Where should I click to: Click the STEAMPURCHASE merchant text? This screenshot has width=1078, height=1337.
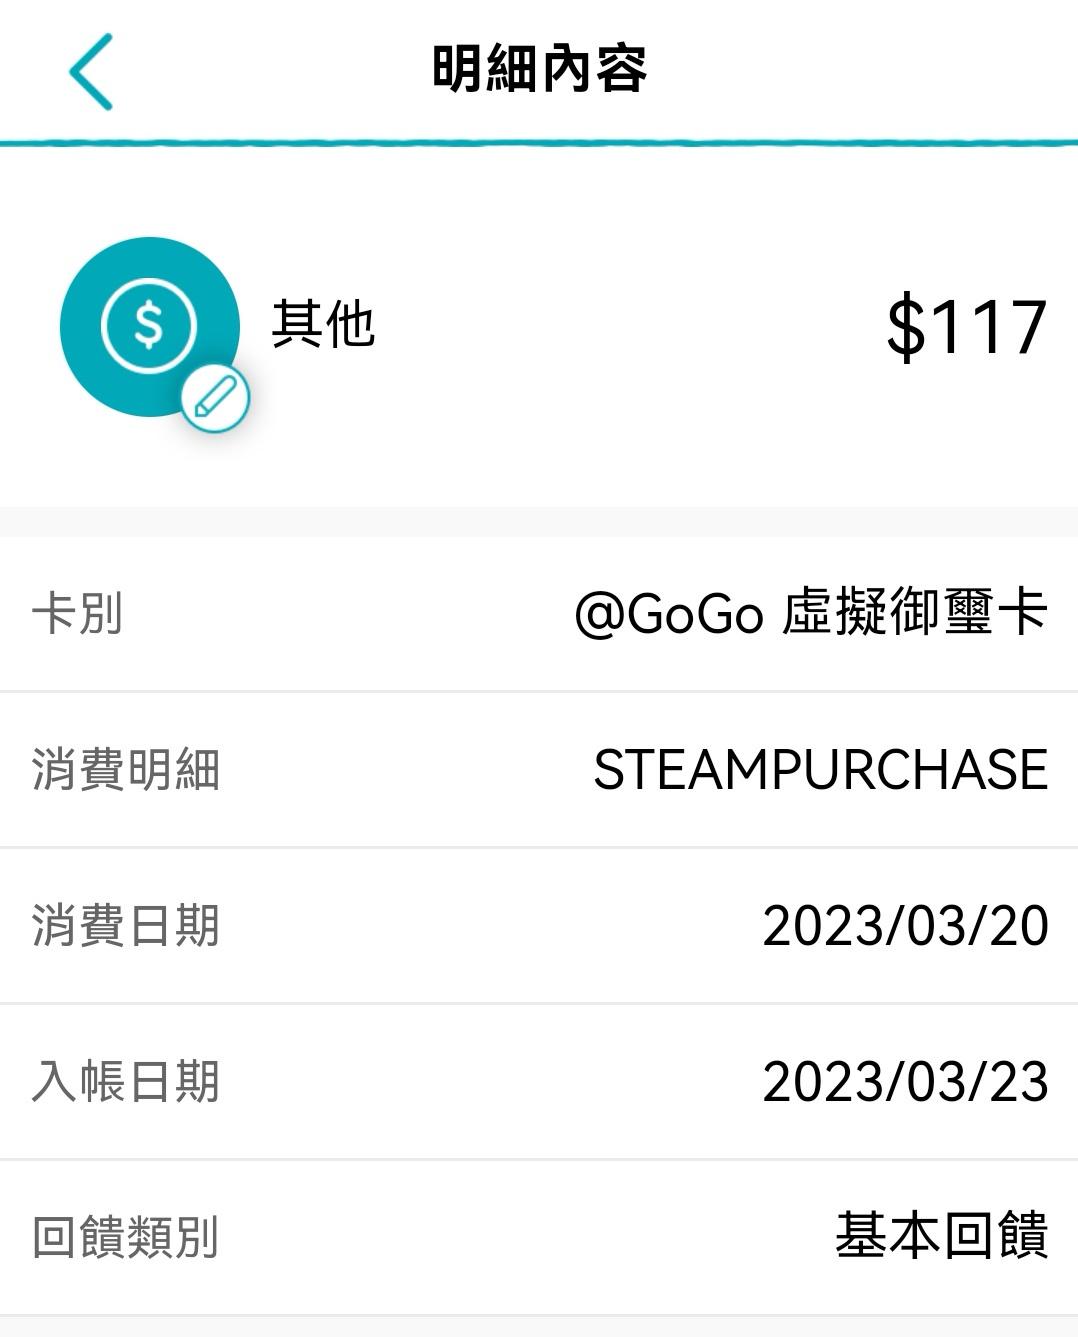(820, 770)
